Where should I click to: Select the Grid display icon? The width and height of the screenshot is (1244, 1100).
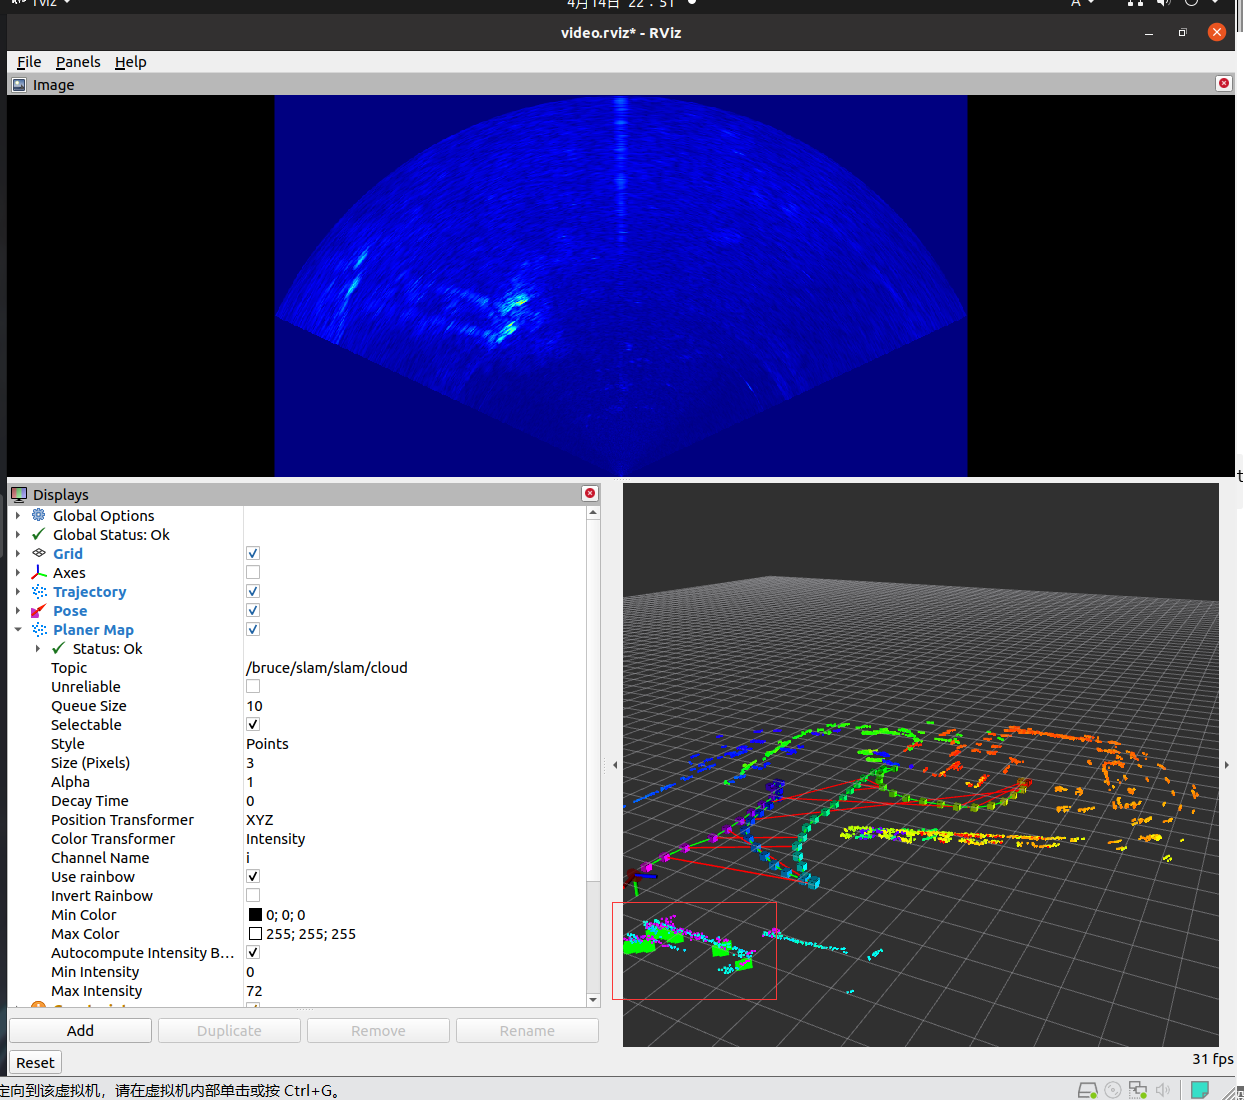coord(39,553)
